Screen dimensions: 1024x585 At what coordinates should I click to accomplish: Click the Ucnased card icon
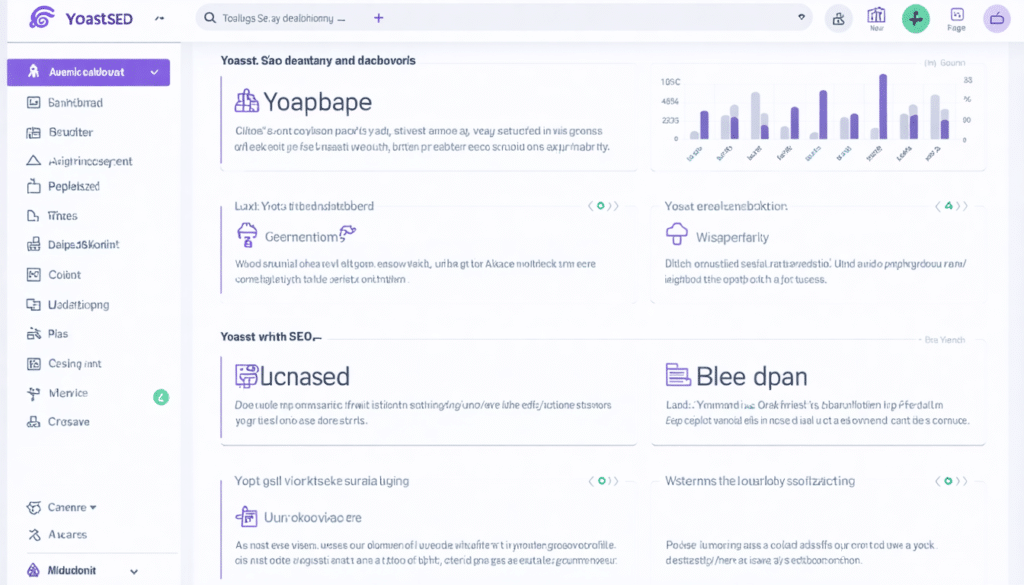click(x=246, y=376)
